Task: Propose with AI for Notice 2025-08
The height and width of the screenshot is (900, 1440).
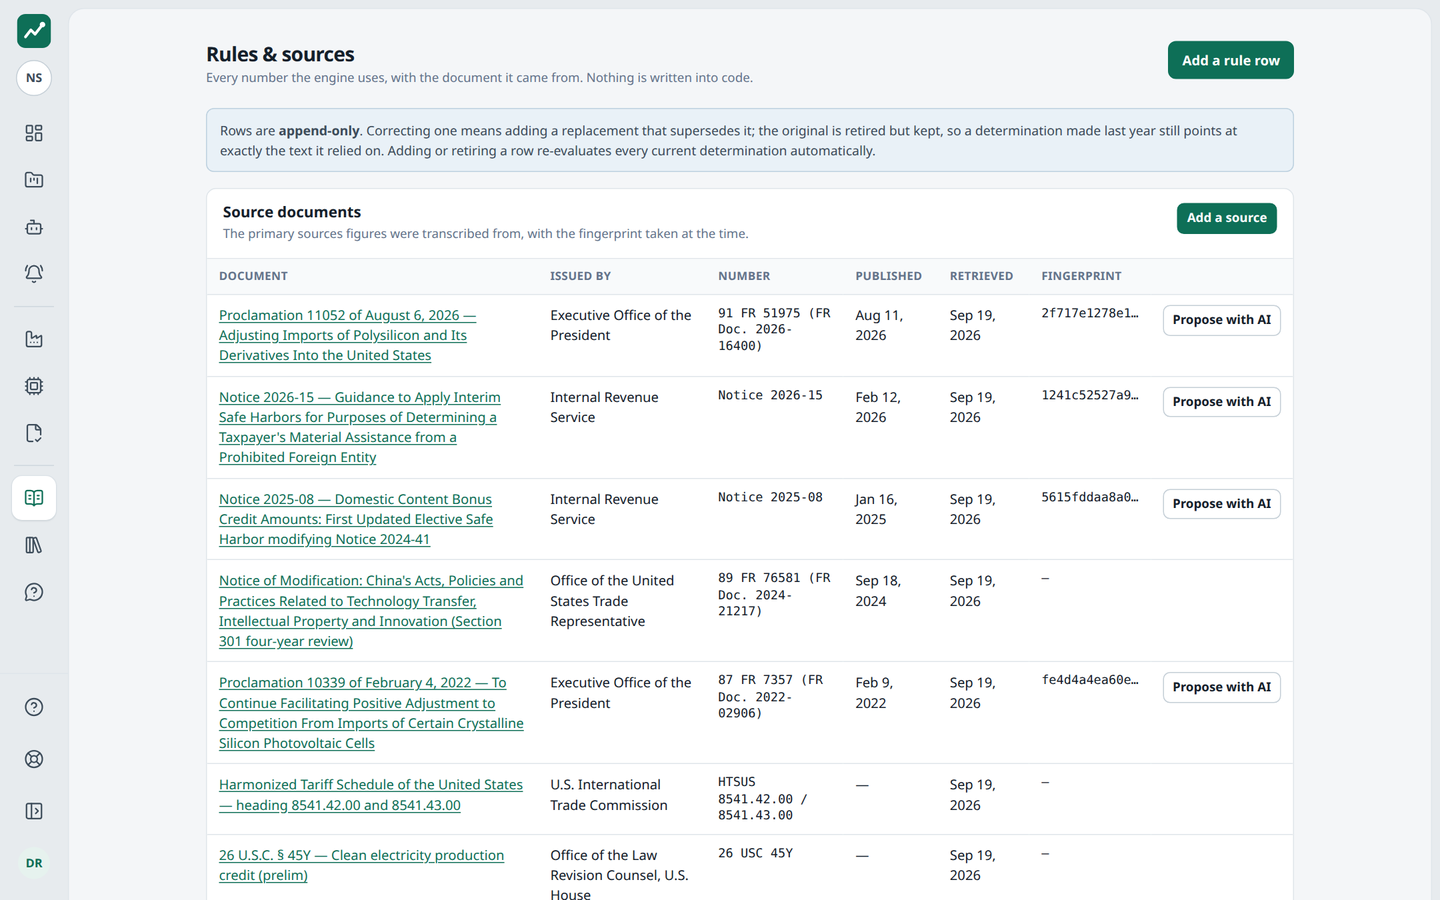Action: [x=1222, y=504]
